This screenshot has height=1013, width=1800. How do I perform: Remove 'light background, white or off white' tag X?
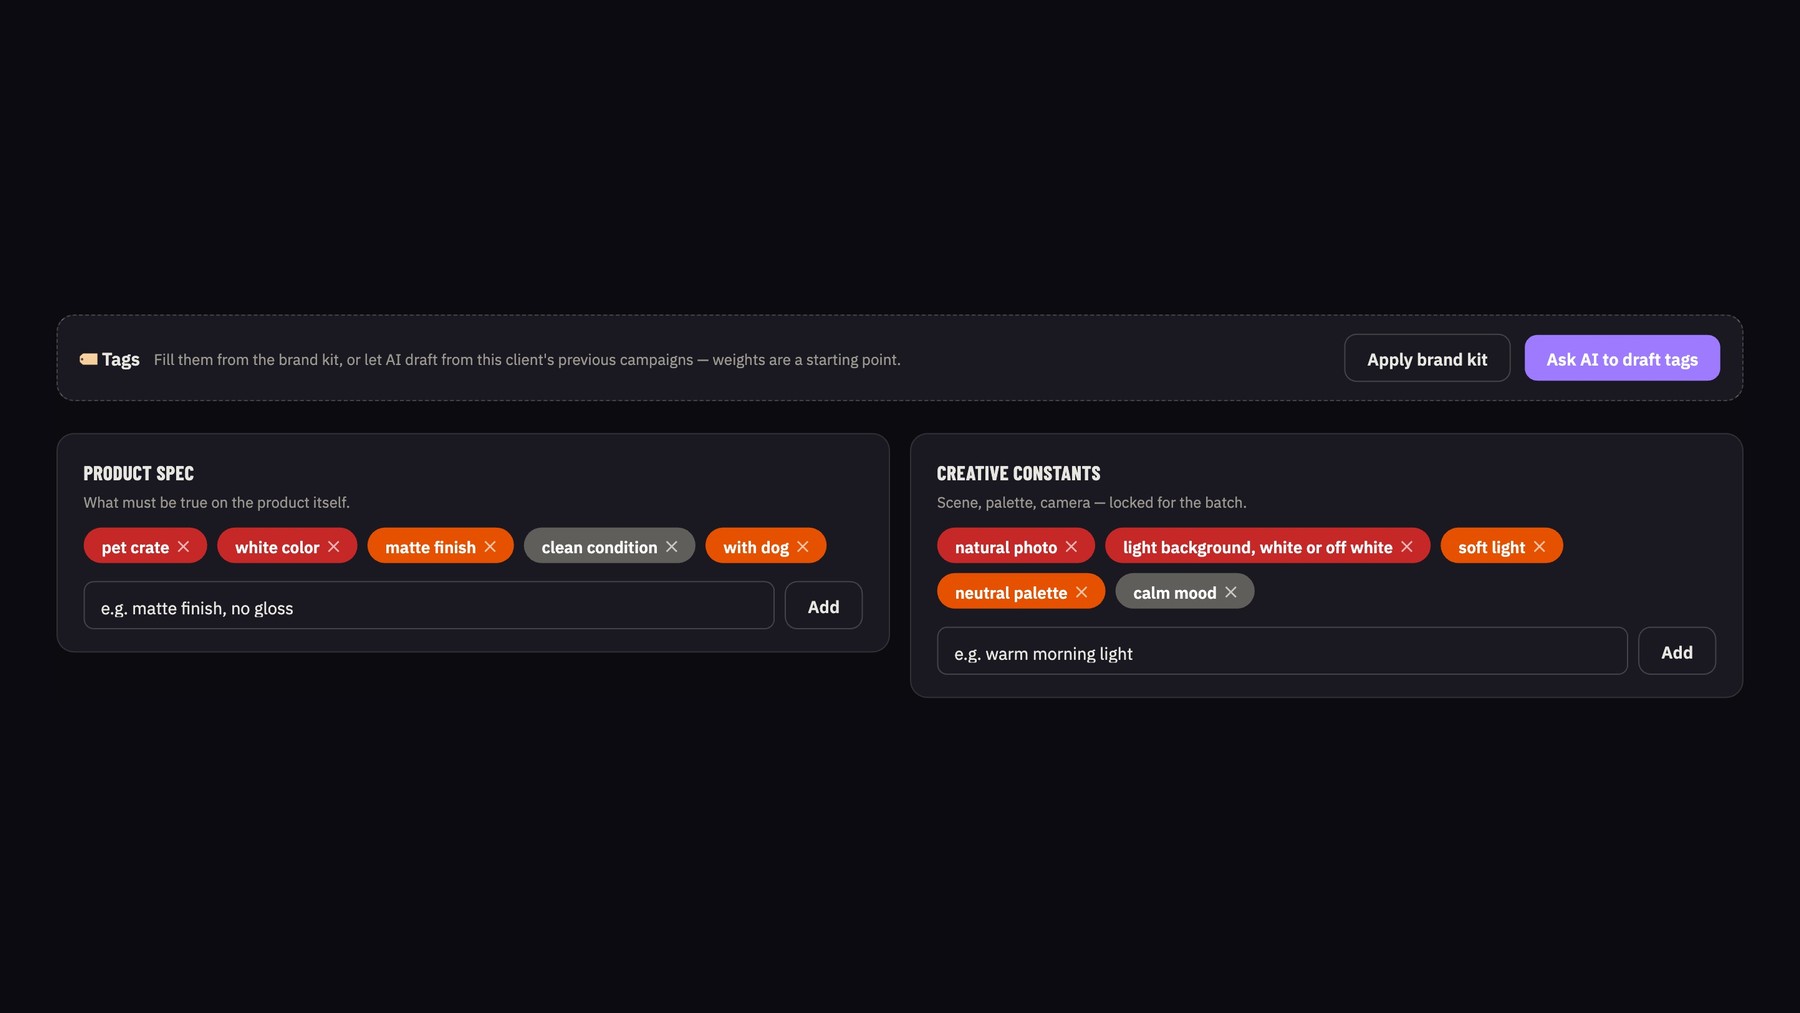(x=1407, y=547)
